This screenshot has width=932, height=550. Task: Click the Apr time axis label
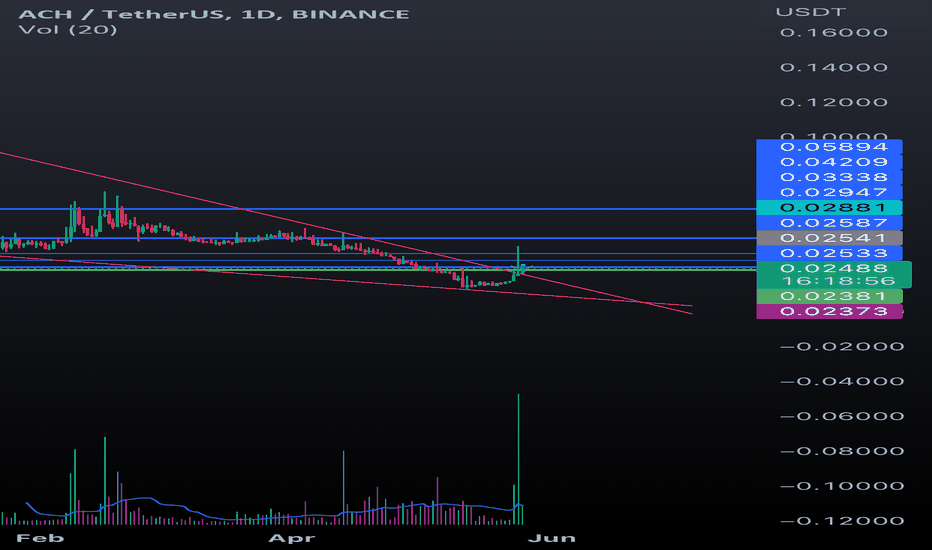(x=291, y=539)
